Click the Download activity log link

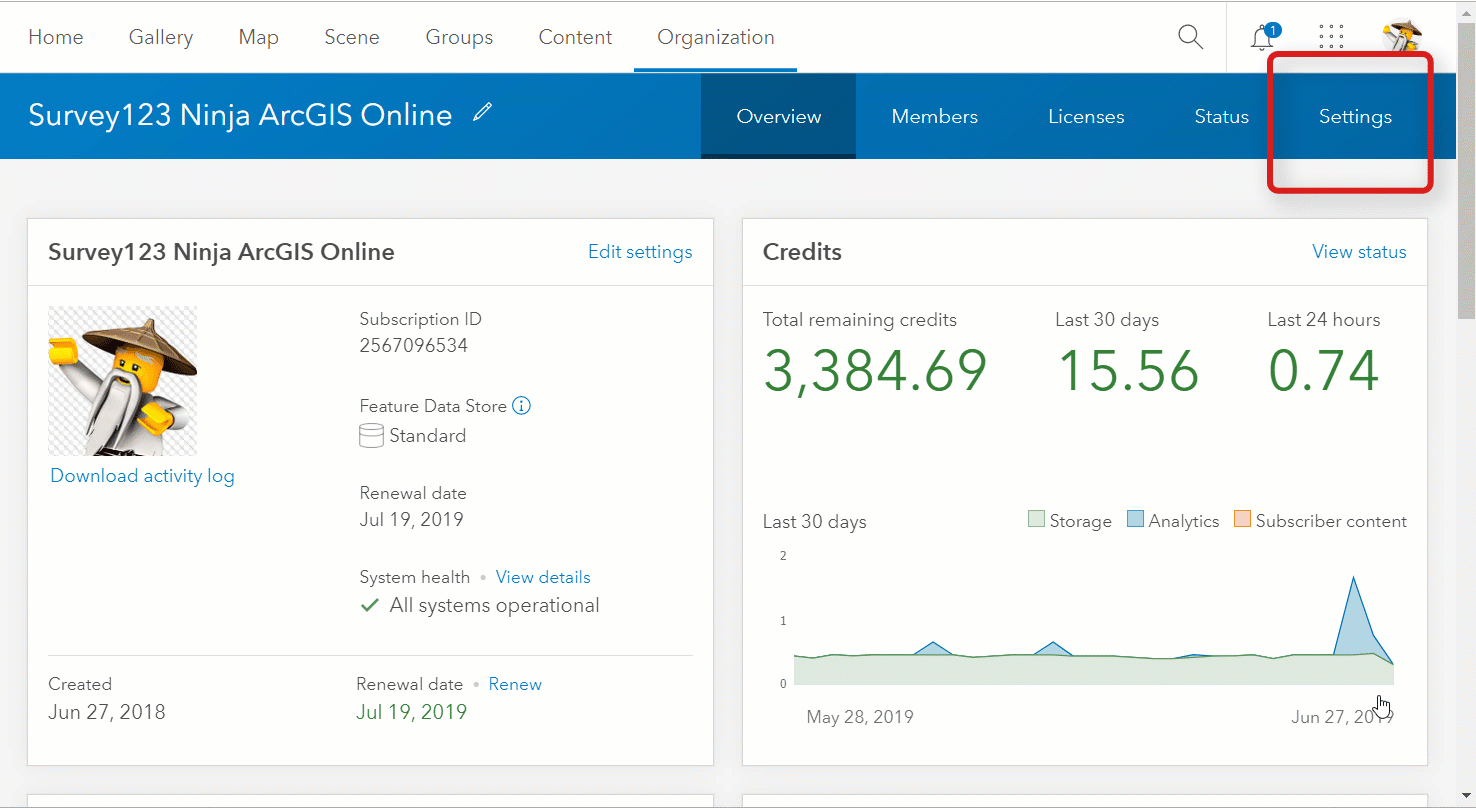point(142,476)
